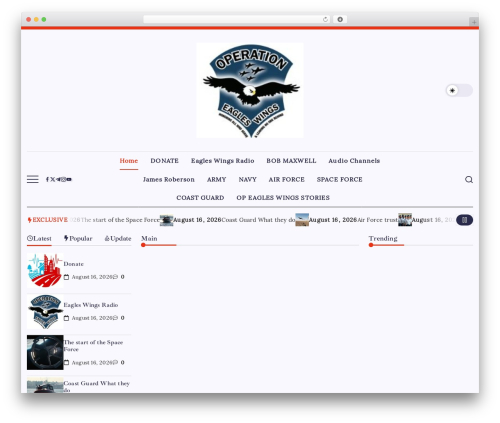Open the Donate post title

74,264
